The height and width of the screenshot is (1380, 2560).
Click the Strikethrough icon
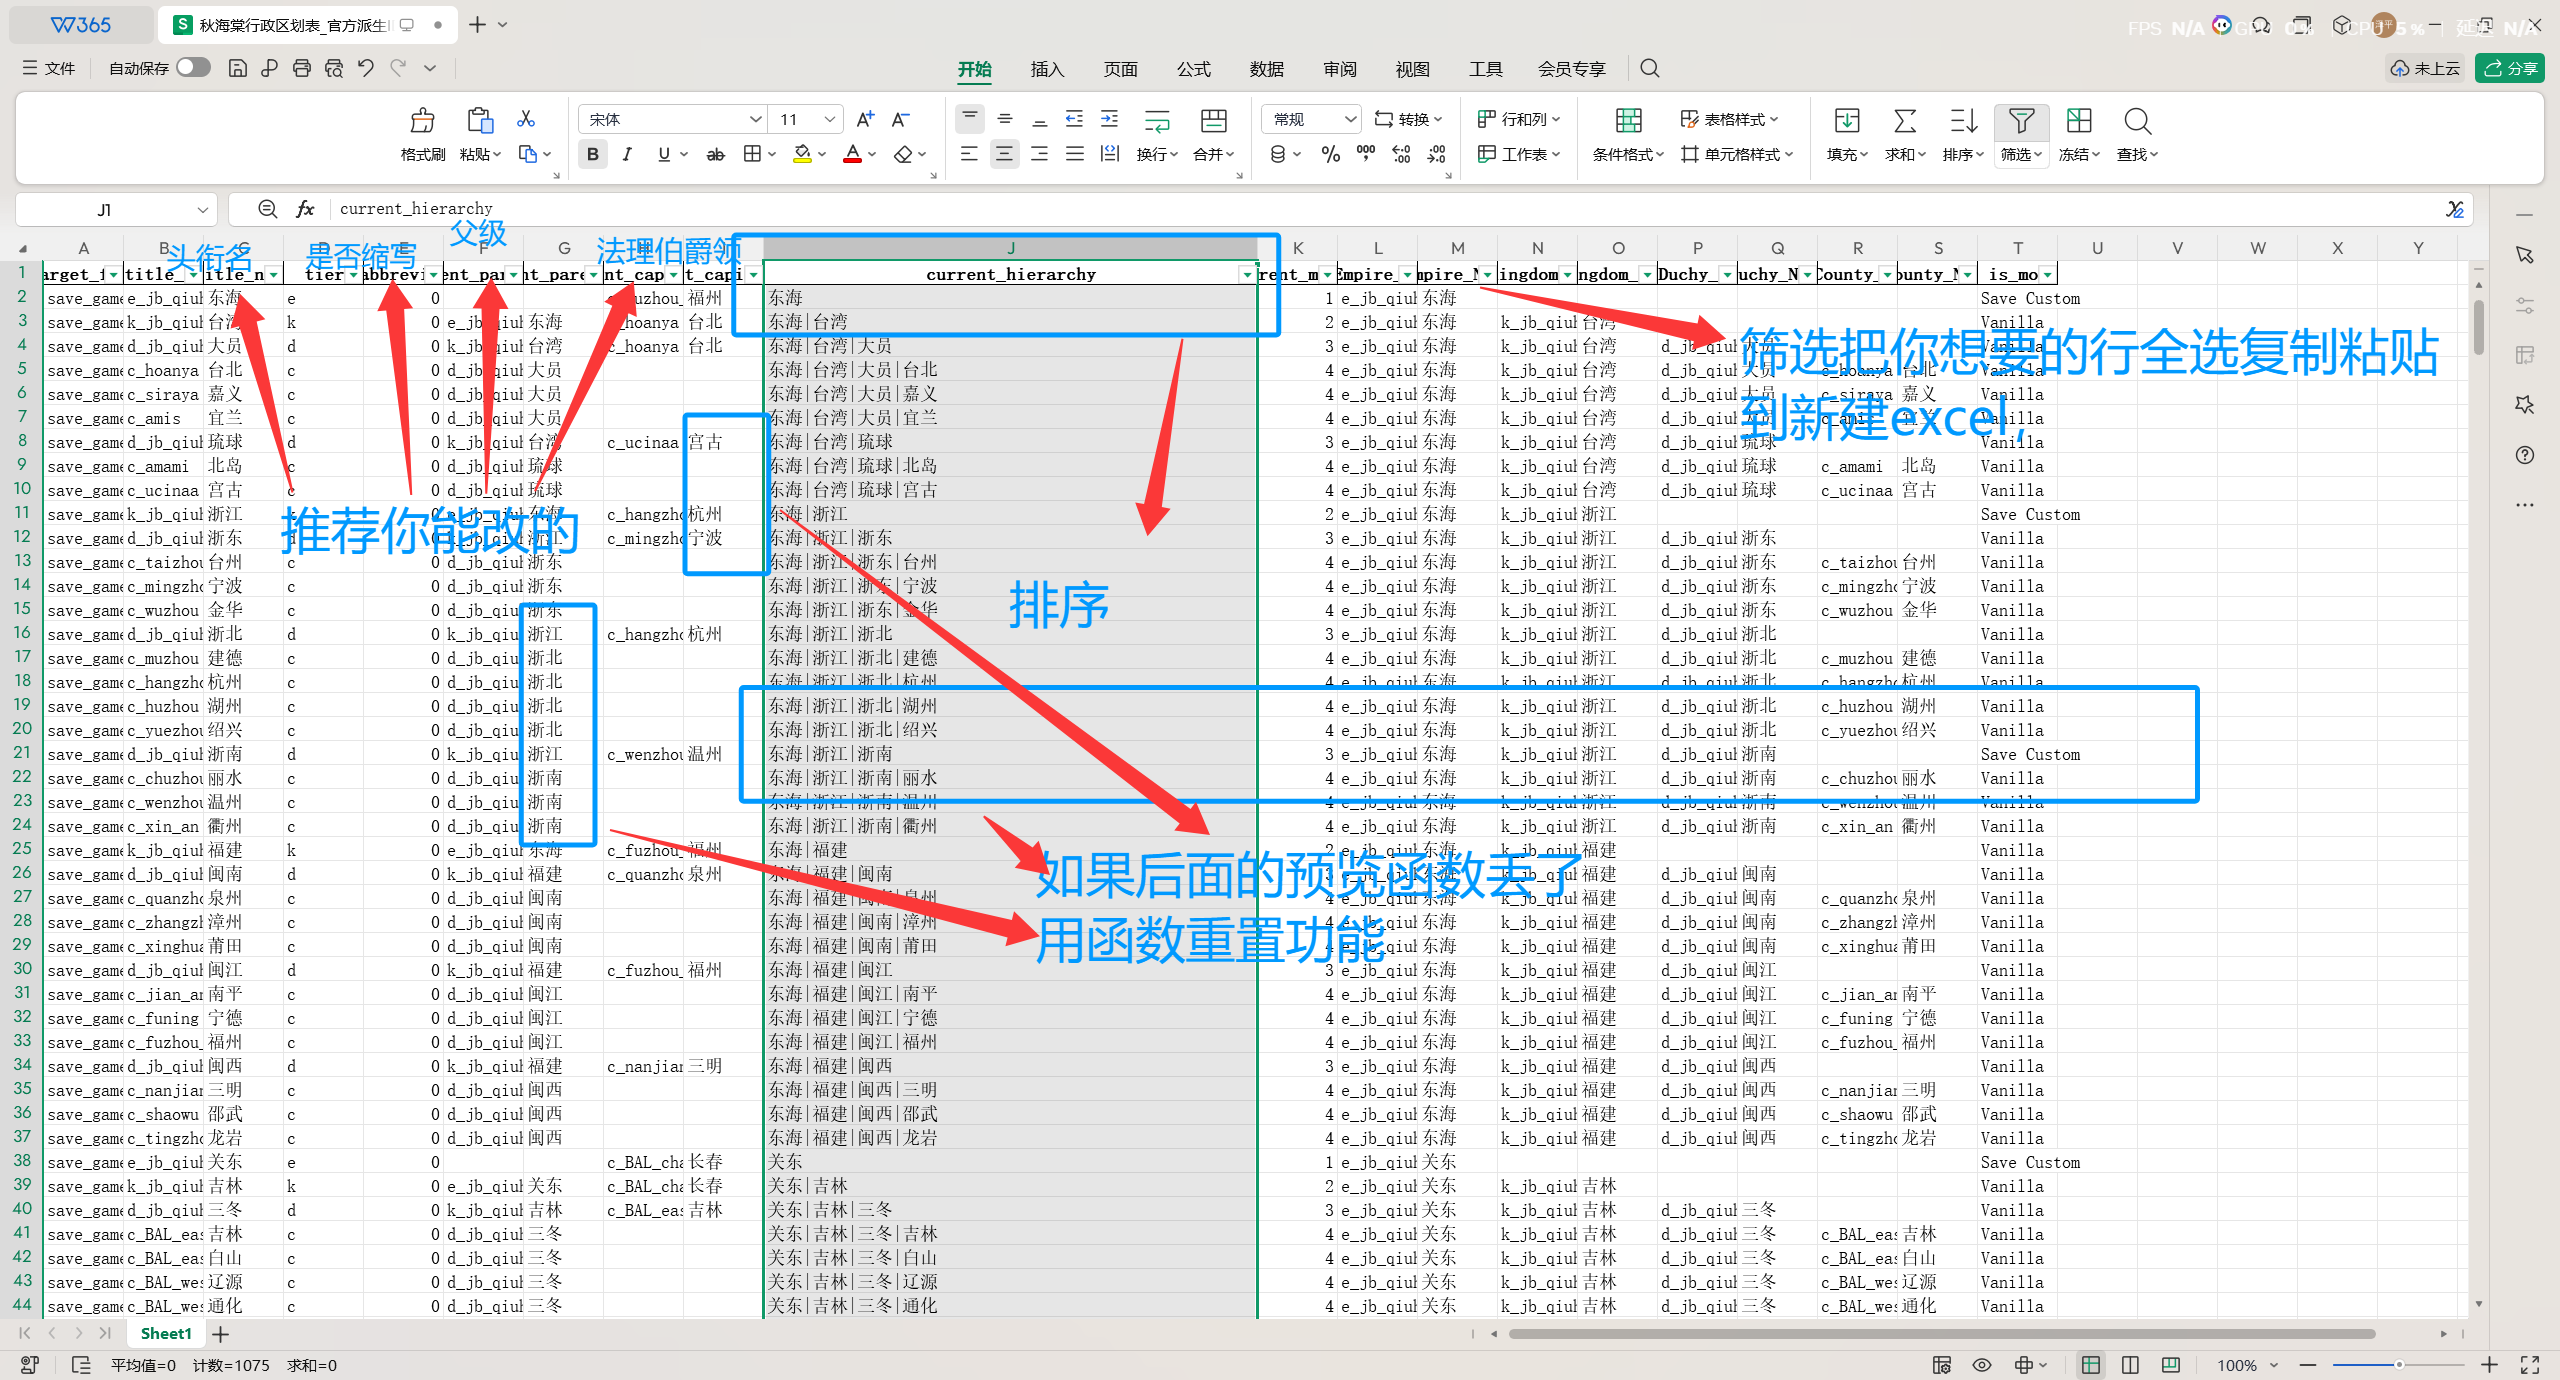pos(715,154)
